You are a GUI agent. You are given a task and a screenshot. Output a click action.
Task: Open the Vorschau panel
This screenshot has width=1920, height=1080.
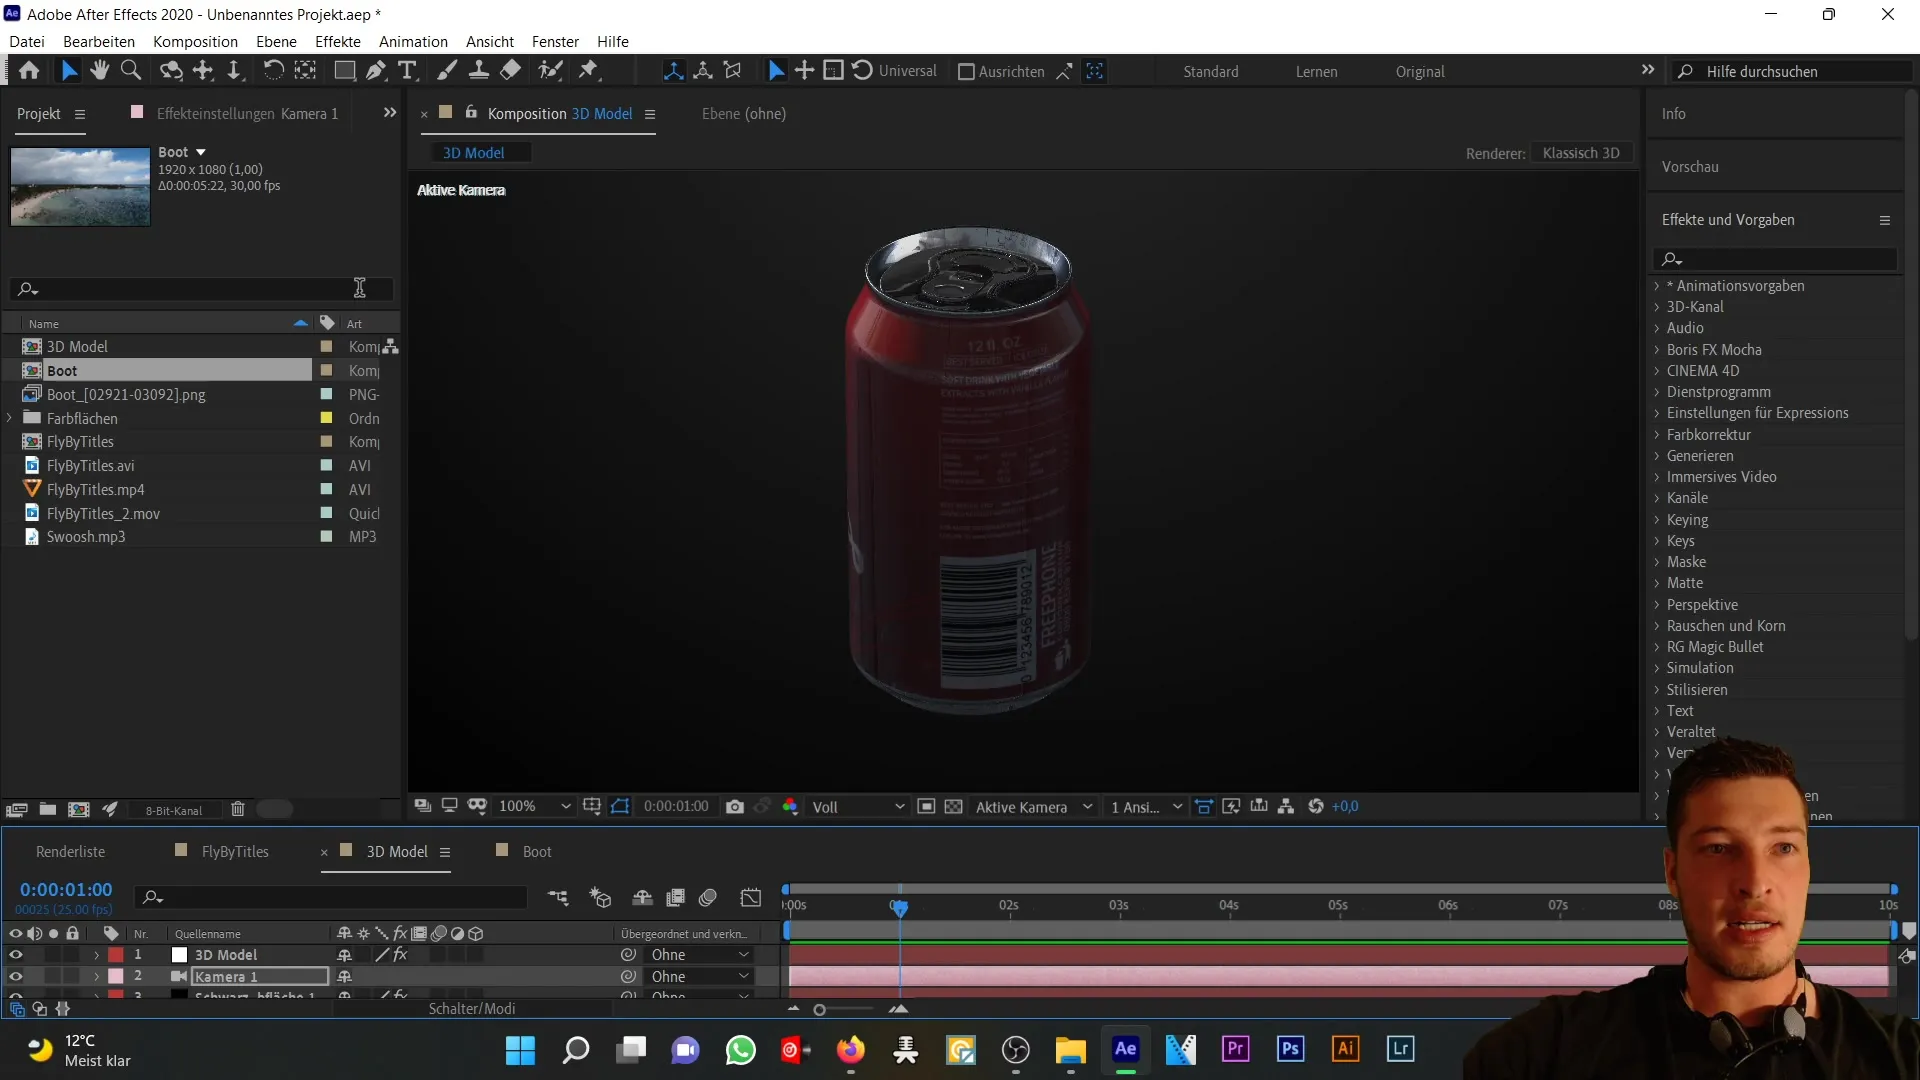point(1690,167)
